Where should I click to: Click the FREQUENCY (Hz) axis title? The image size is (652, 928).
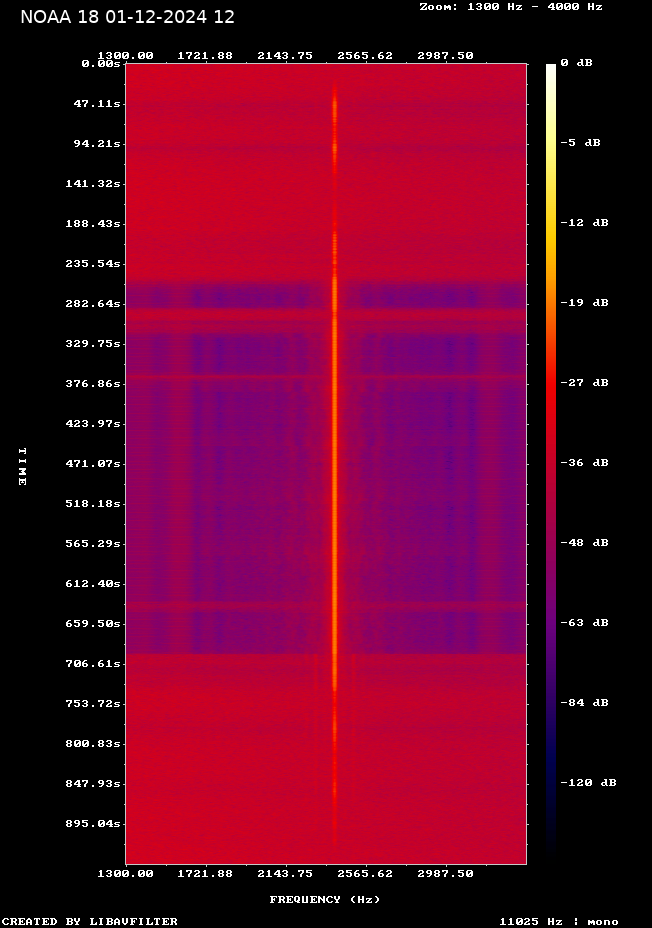(325, 900)
